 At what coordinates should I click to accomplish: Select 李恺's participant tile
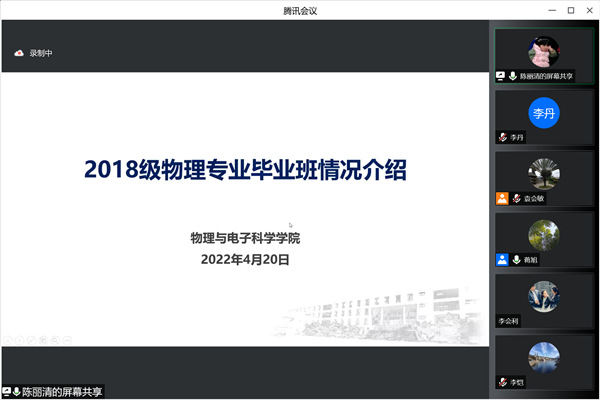(x=544, y=362)
